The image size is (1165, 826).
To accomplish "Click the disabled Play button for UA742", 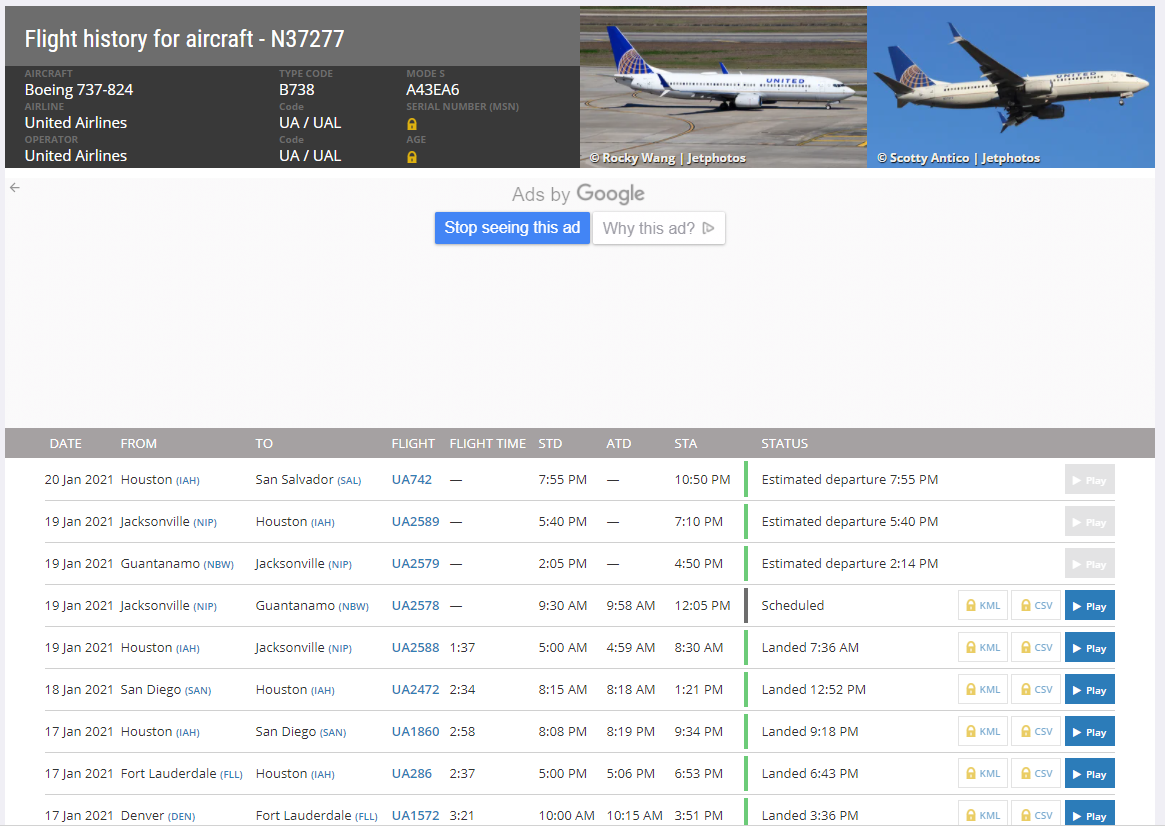I will (x=1089, y=480).
